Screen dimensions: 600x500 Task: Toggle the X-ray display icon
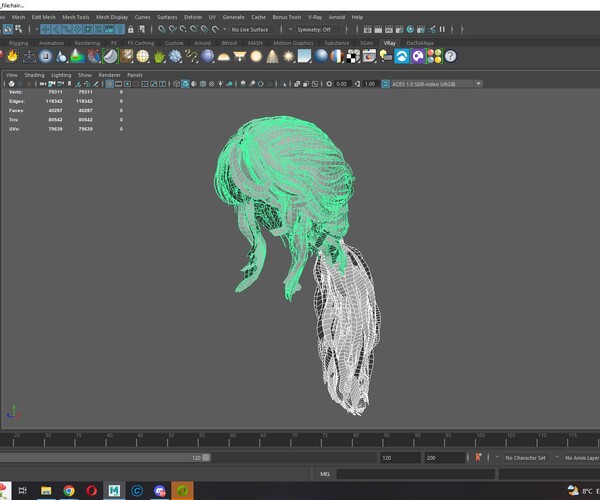[x=297, y=84]
